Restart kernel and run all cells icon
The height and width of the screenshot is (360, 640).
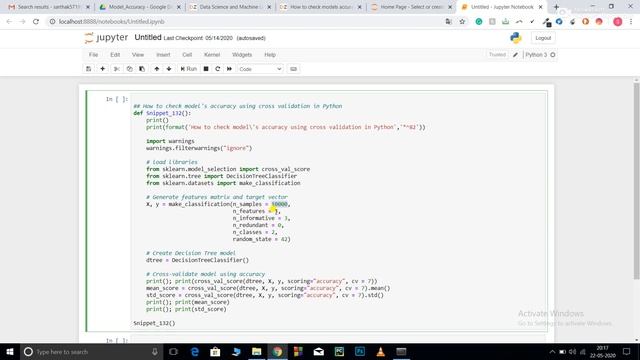point(229,69)
